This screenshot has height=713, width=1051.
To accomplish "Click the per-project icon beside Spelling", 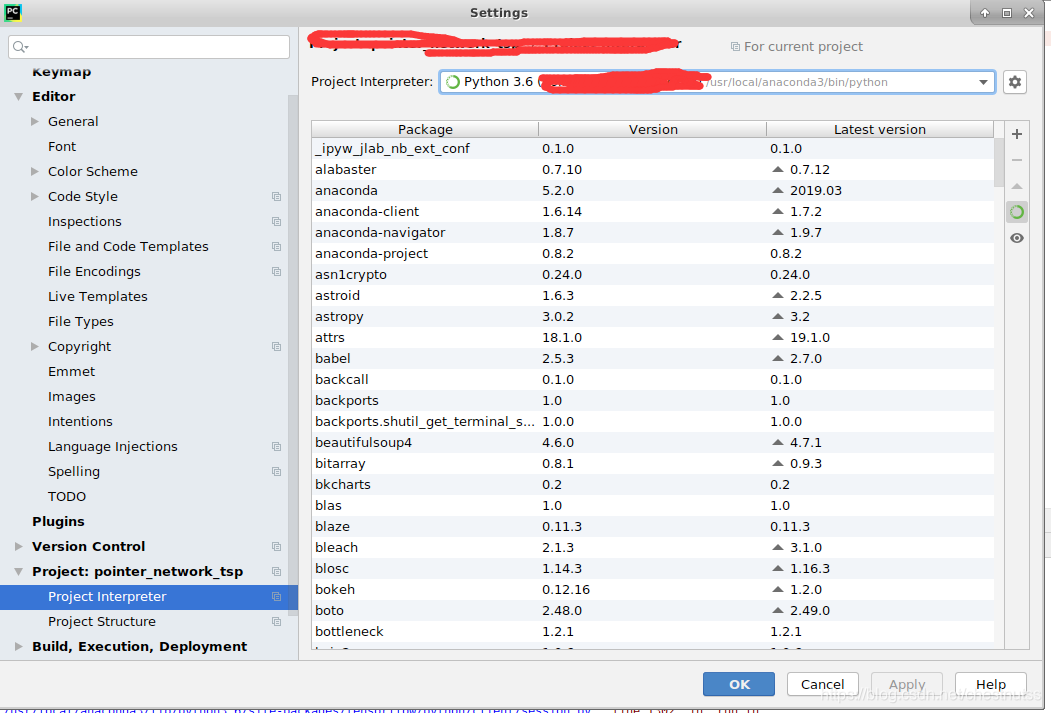I will coord(276,472).
